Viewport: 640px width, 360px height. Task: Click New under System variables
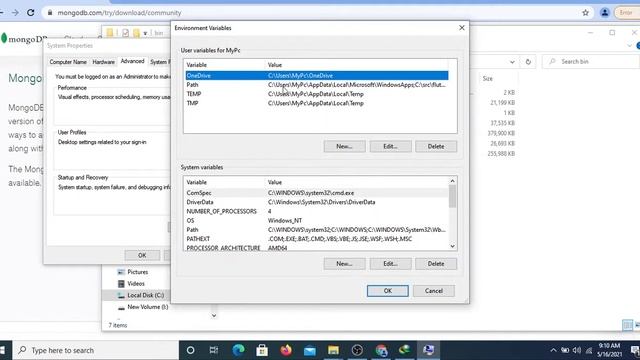(344, 264)
